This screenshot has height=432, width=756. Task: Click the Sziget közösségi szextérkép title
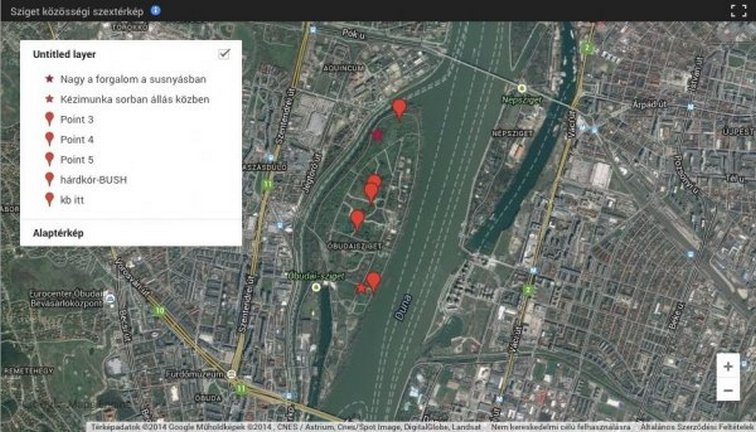pos(74,10)
